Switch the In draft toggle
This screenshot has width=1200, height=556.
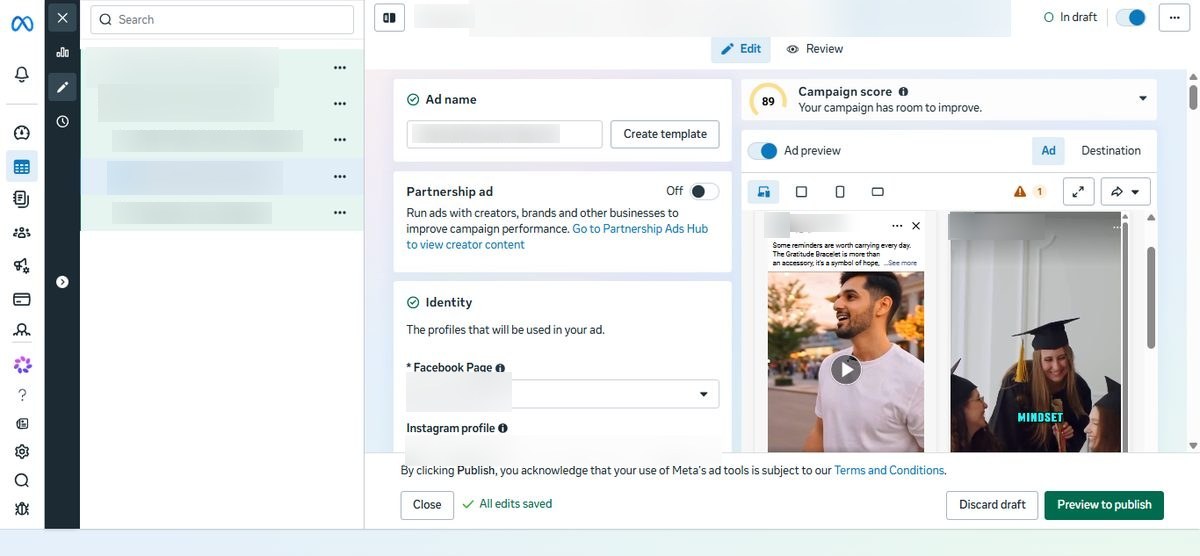[x=1131, y=17]
